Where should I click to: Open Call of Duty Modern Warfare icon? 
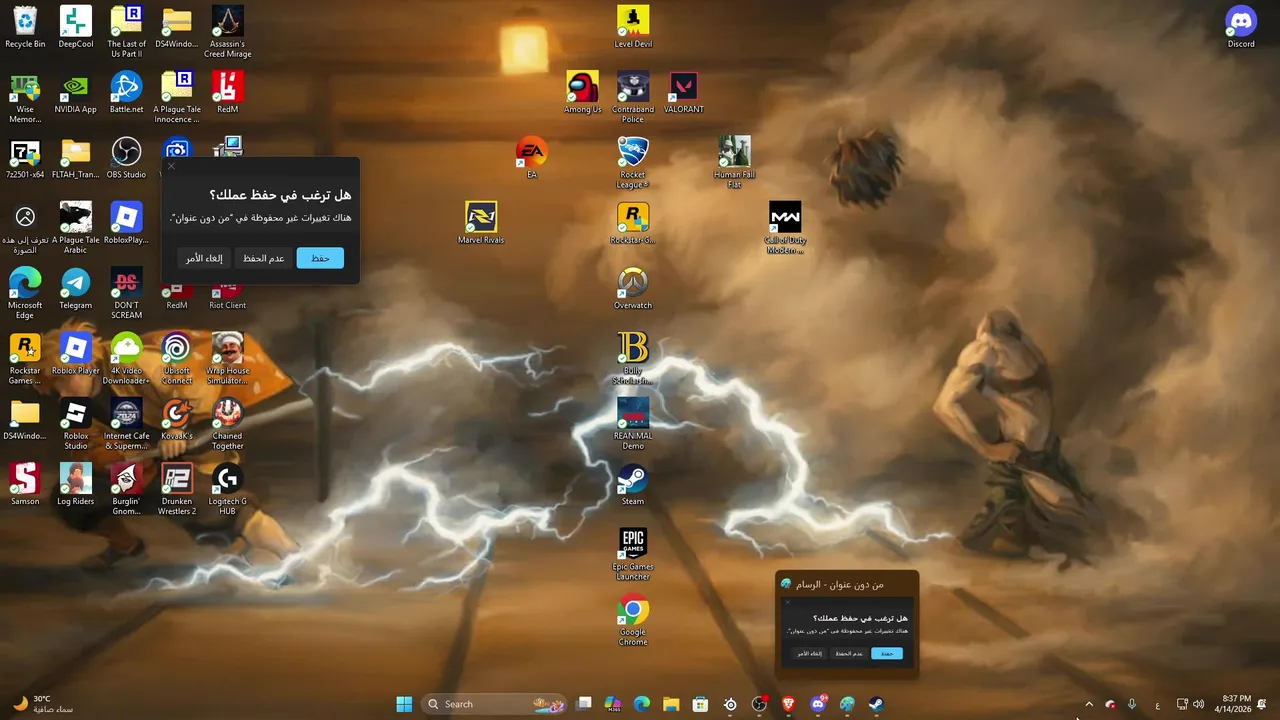pyautogui.click(x=785, y=228)
